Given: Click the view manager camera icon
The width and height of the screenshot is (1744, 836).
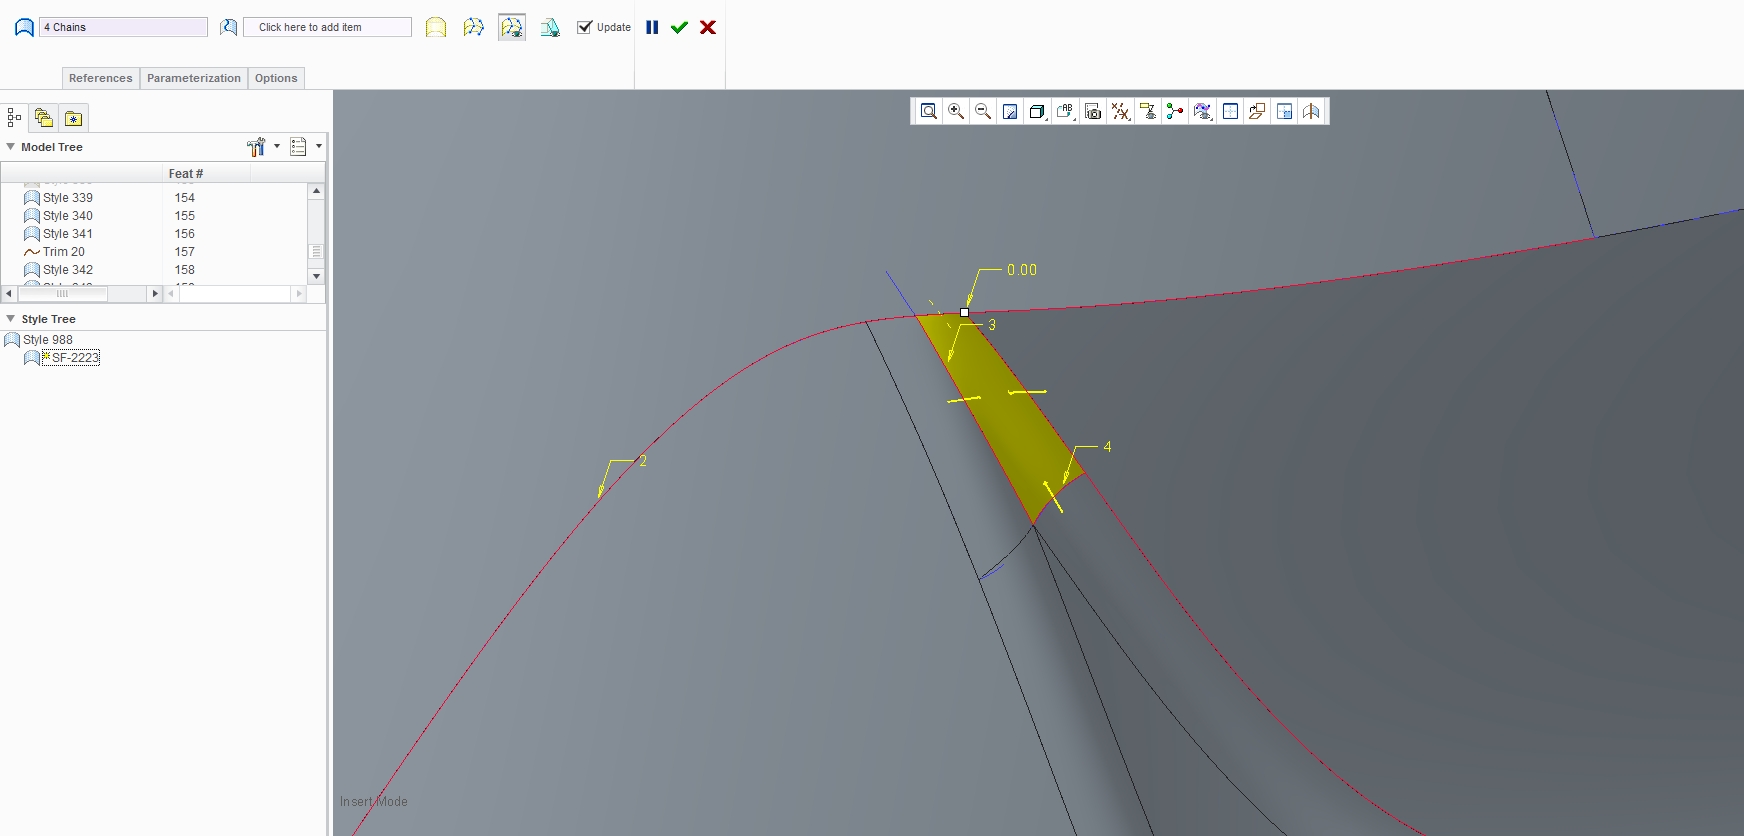Looking at the screenshot, I should click(x=1093, y=111).
